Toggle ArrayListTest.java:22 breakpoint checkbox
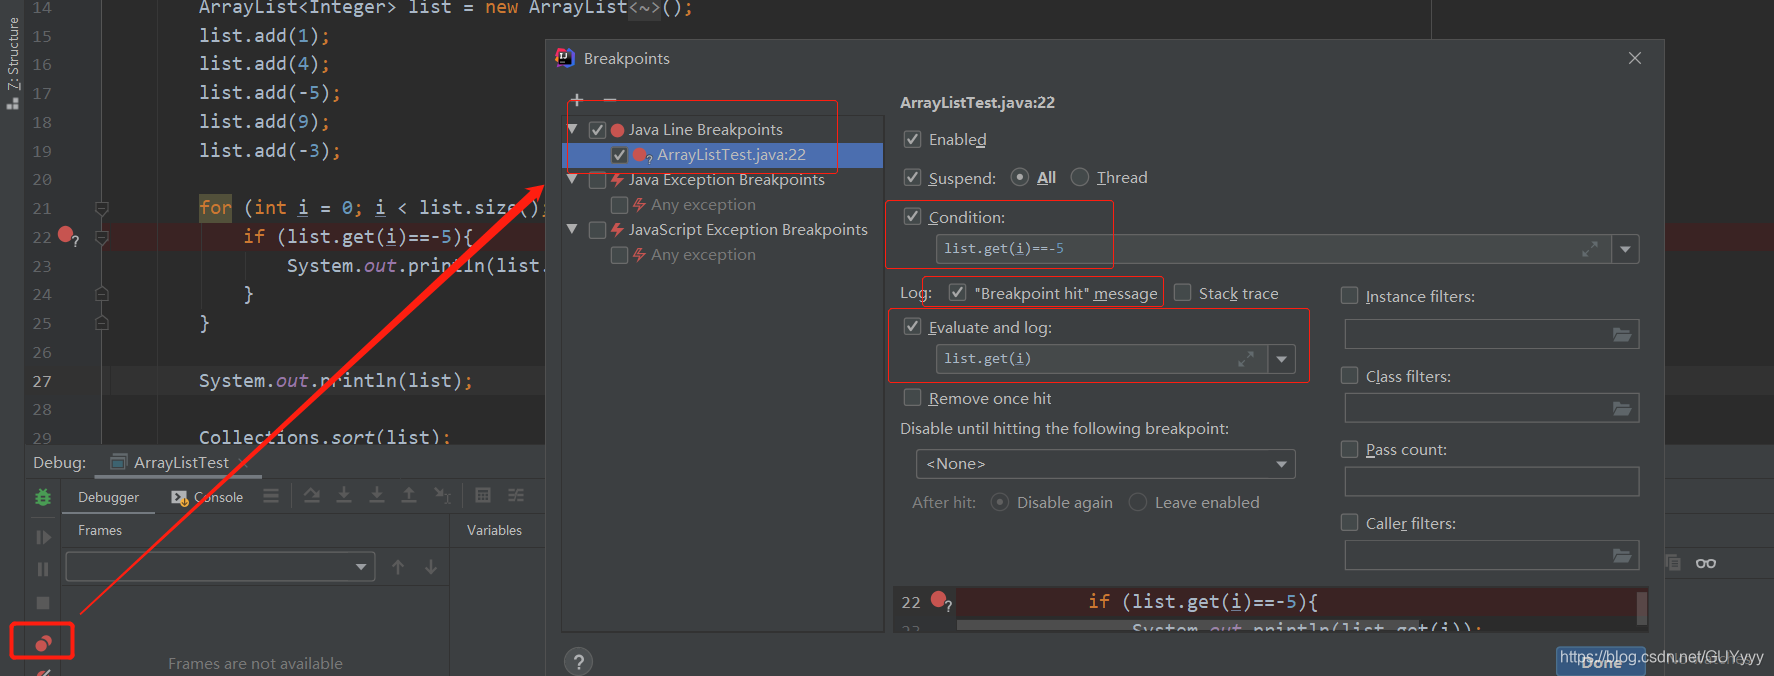 coord(620,155)
